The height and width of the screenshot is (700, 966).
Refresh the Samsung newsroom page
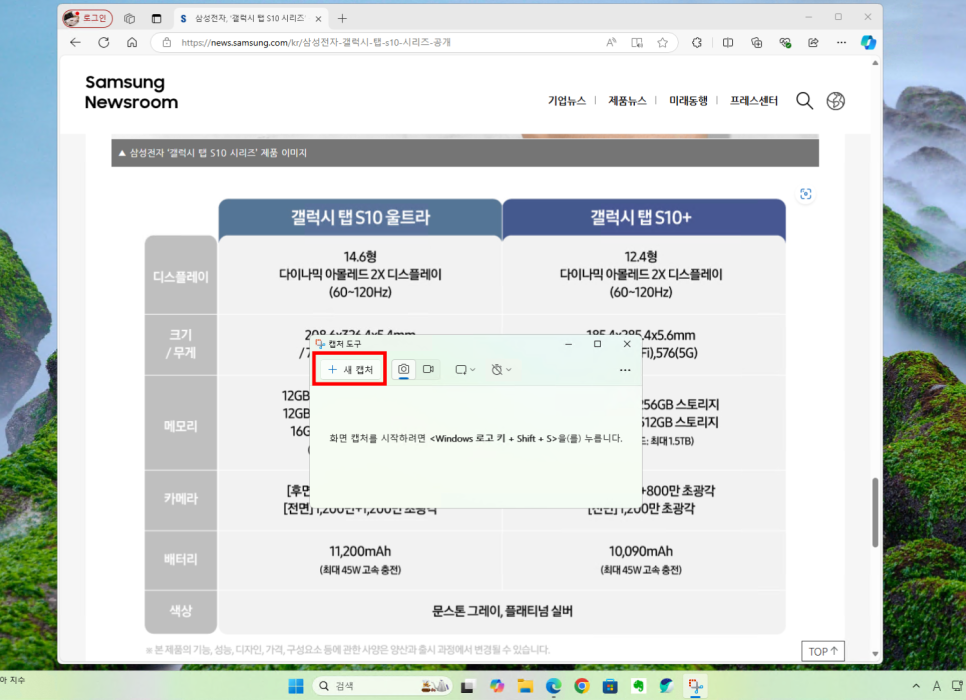104,43
